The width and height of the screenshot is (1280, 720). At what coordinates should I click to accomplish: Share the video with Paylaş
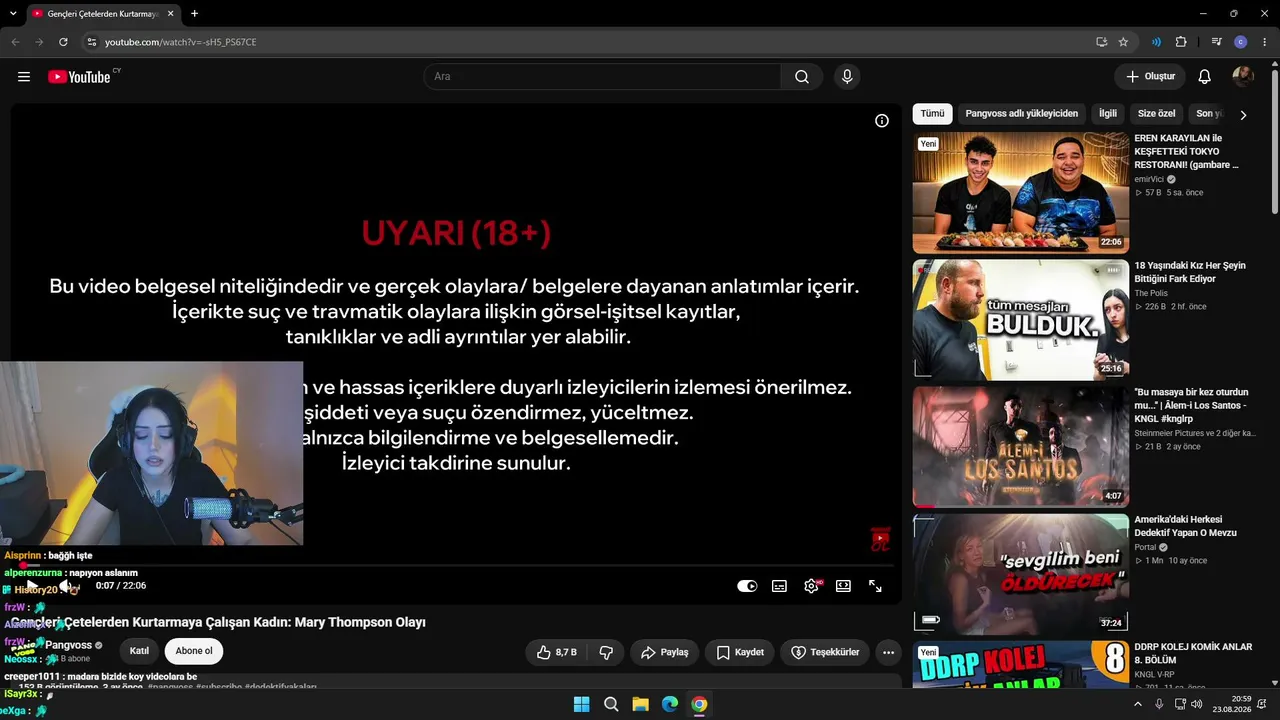click(664, 652)
